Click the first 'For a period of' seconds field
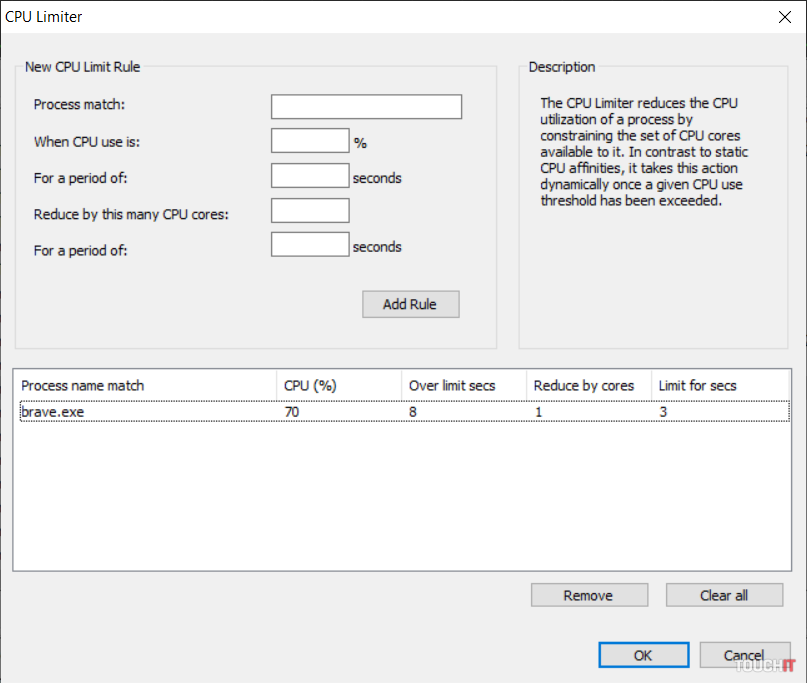This screenshot has height=683, width=807. coord(310,176)
